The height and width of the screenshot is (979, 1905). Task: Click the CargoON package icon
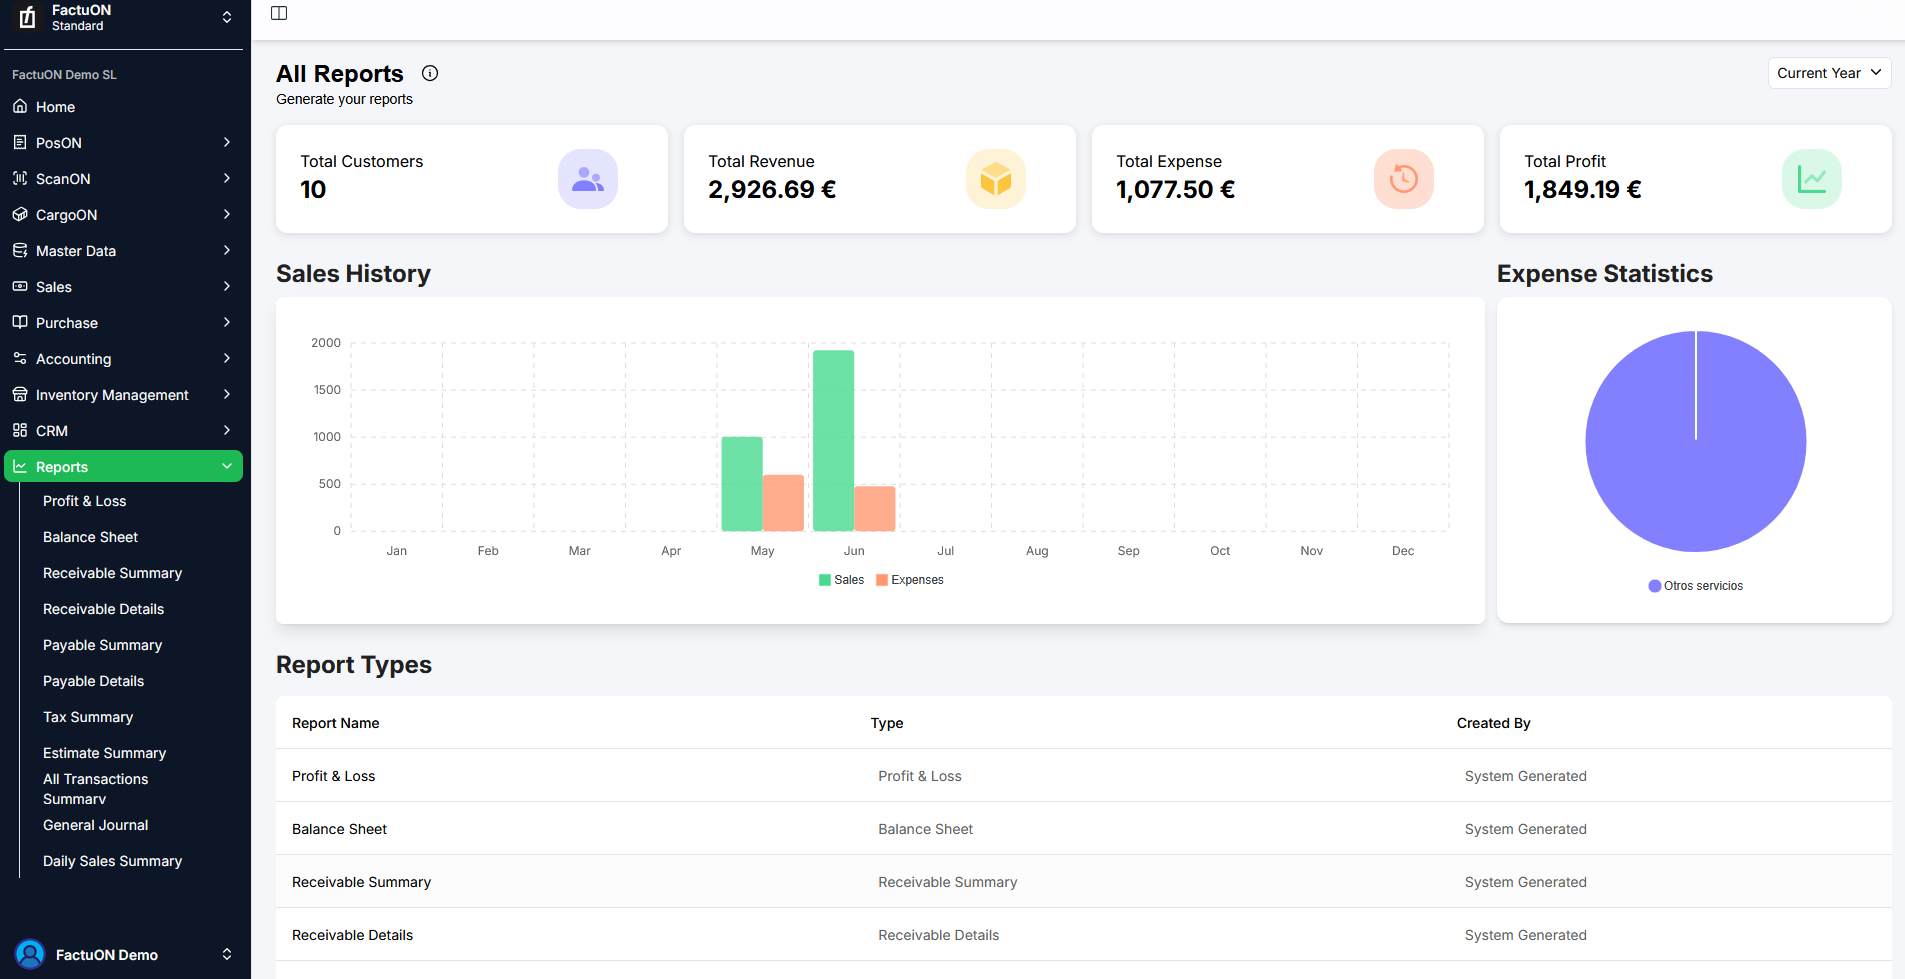point(20,214)
